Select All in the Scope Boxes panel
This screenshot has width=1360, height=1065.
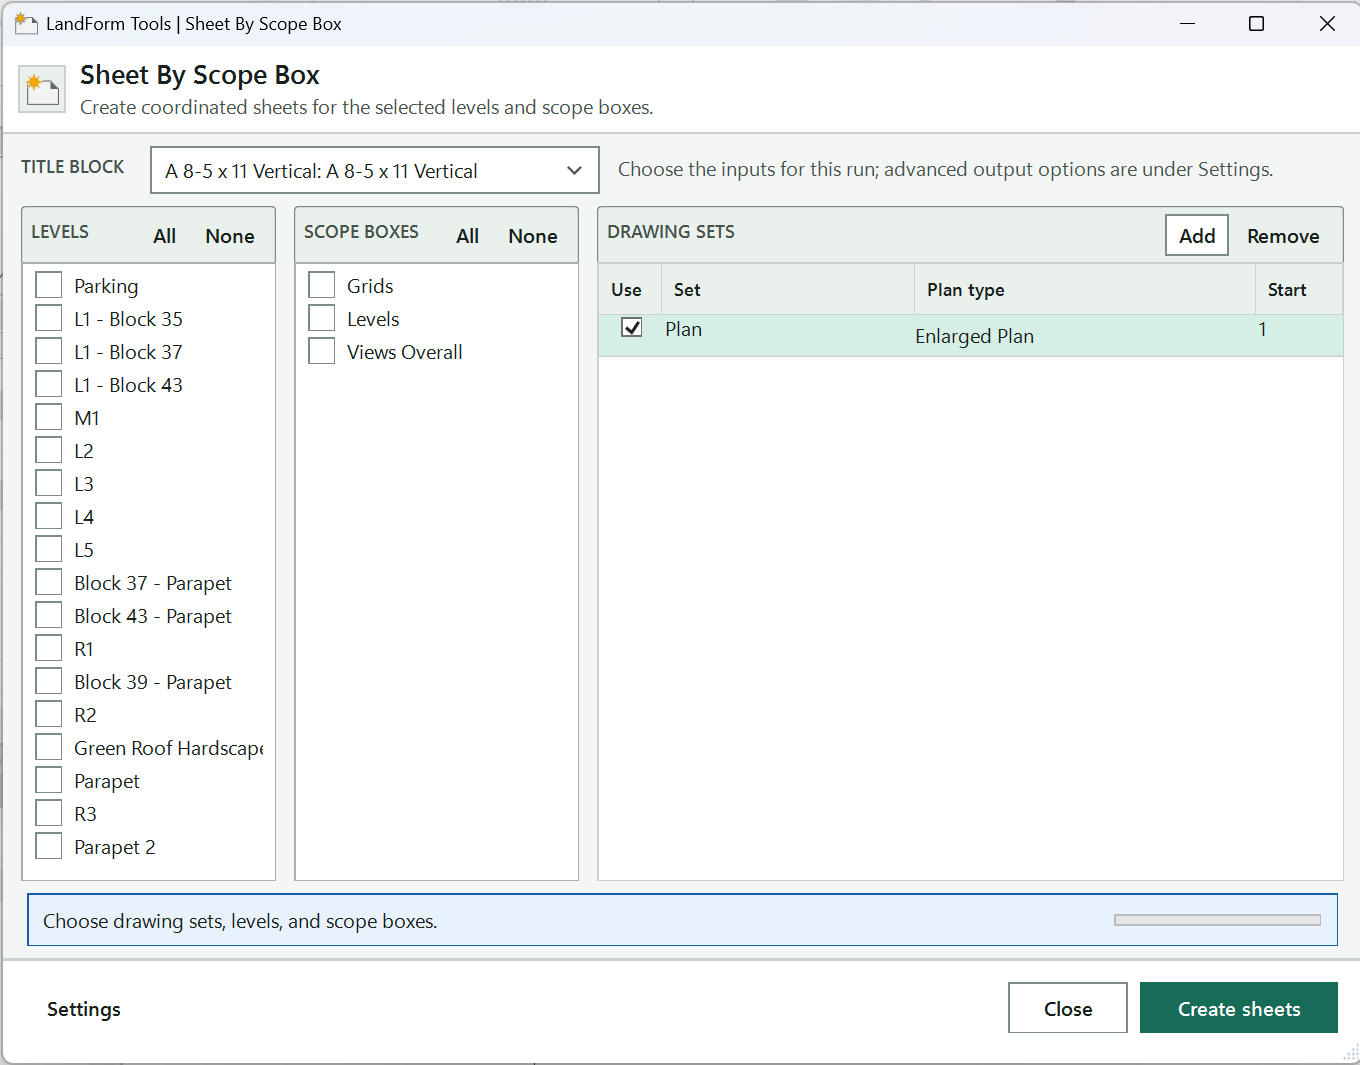468,236
